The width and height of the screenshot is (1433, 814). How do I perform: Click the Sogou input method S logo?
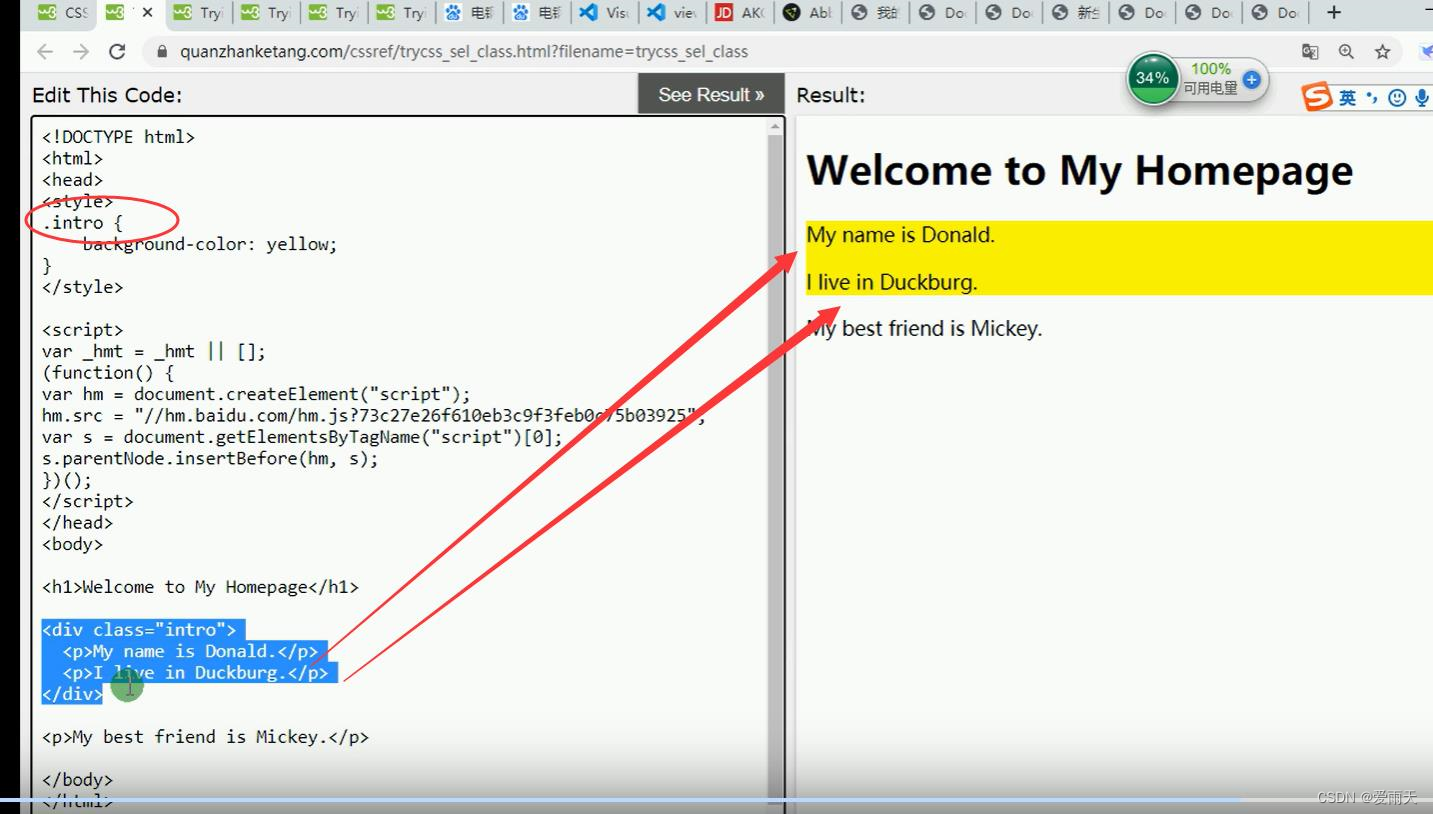[x=1317, y=97]
